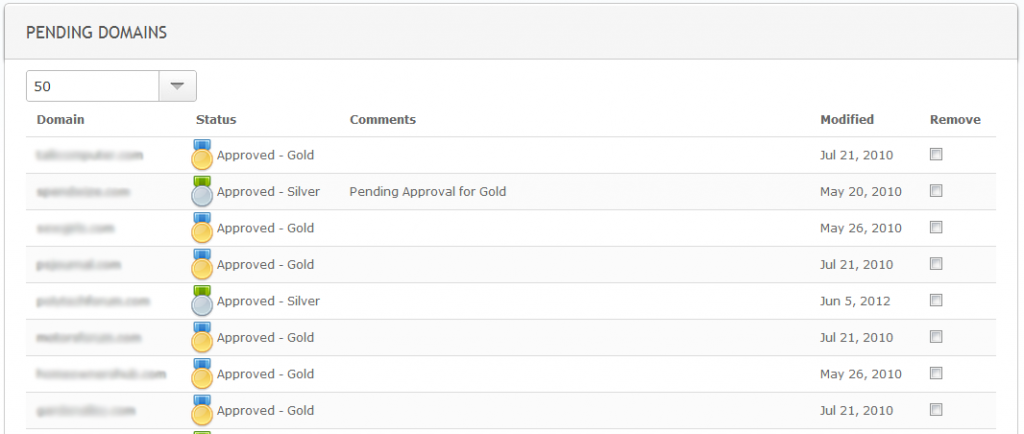Sort by the Modified column header
1024x434 pixels.
(x=847, y=120)
